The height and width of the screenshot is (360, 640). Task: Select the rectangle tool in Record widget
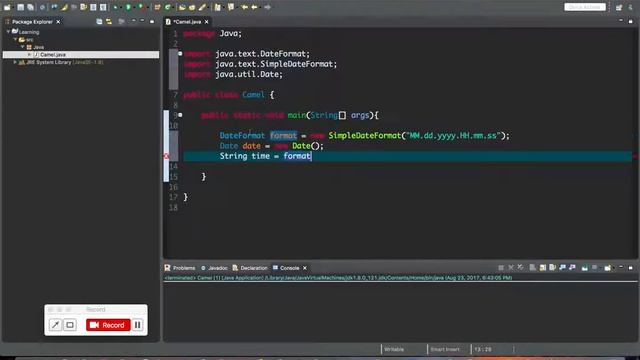coord(70,325)
